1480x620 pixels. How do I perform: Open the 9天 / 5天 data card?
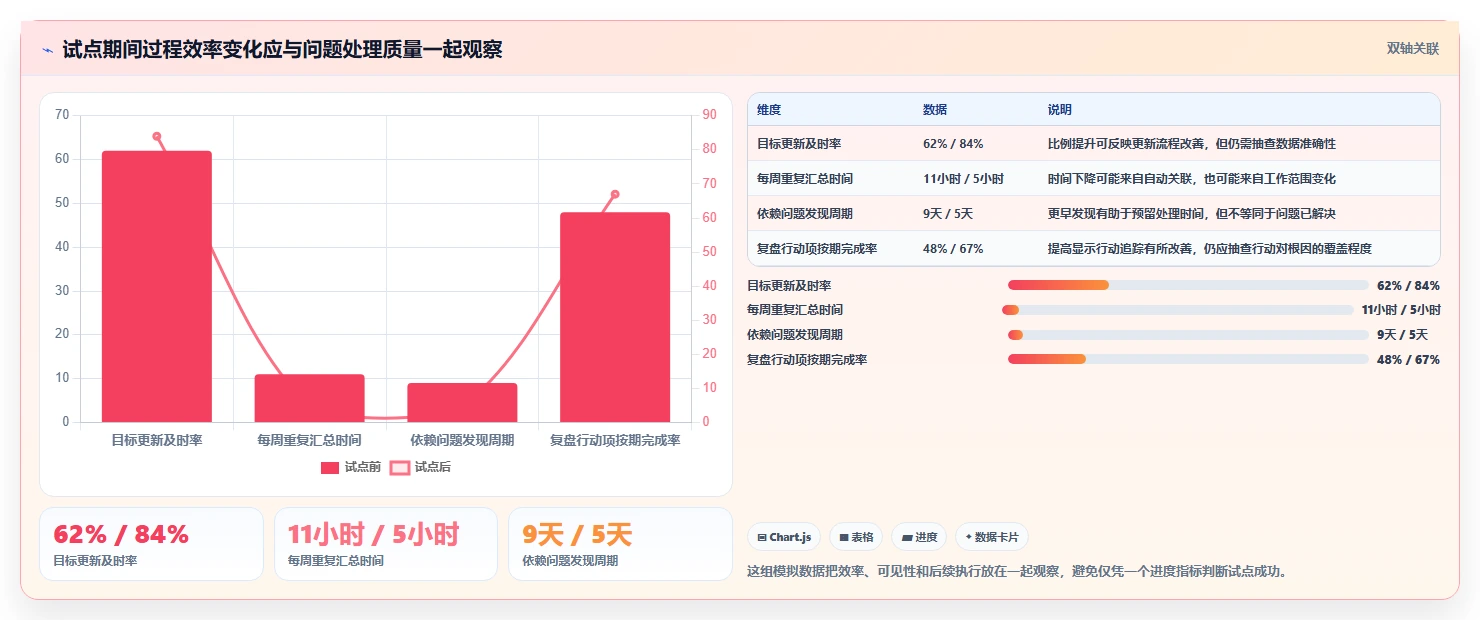[x=620, y=544]
